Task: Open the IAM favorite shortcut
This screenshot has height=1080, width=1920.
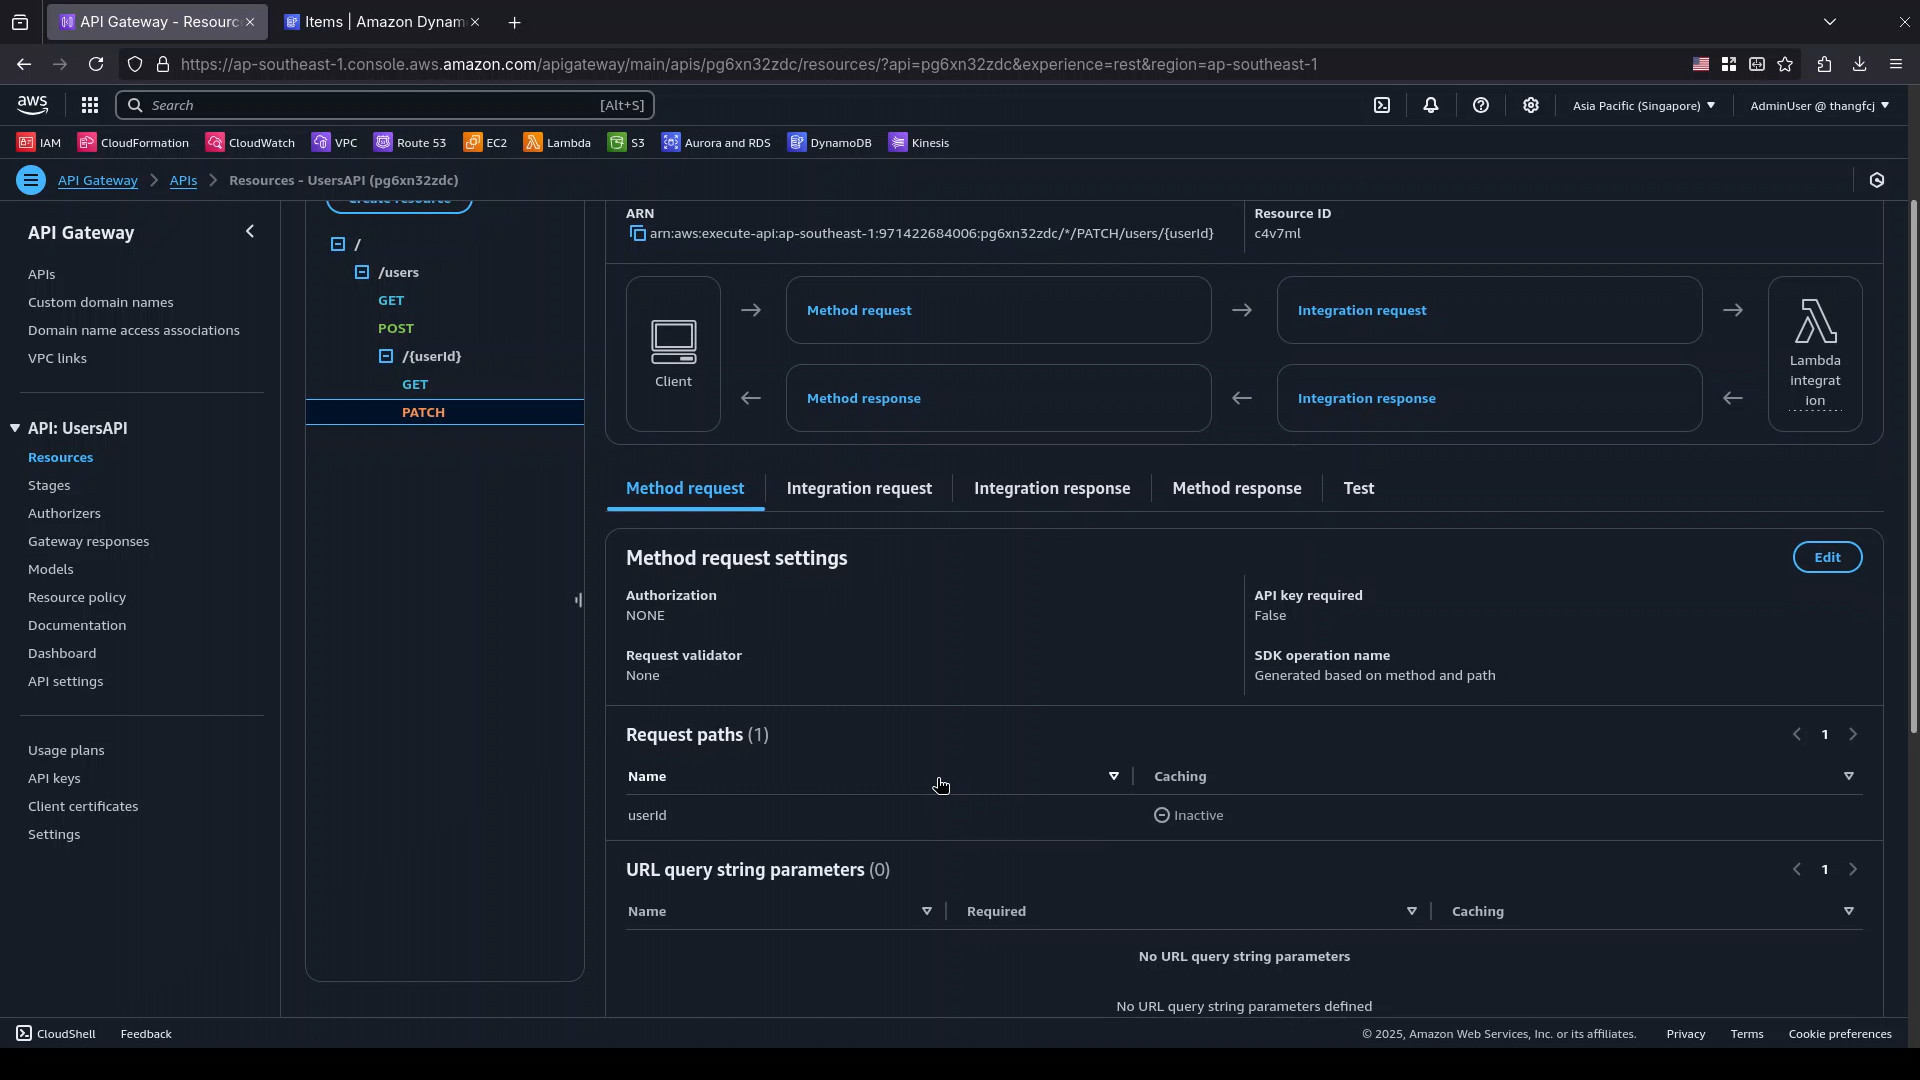Action: coord(39,143)
